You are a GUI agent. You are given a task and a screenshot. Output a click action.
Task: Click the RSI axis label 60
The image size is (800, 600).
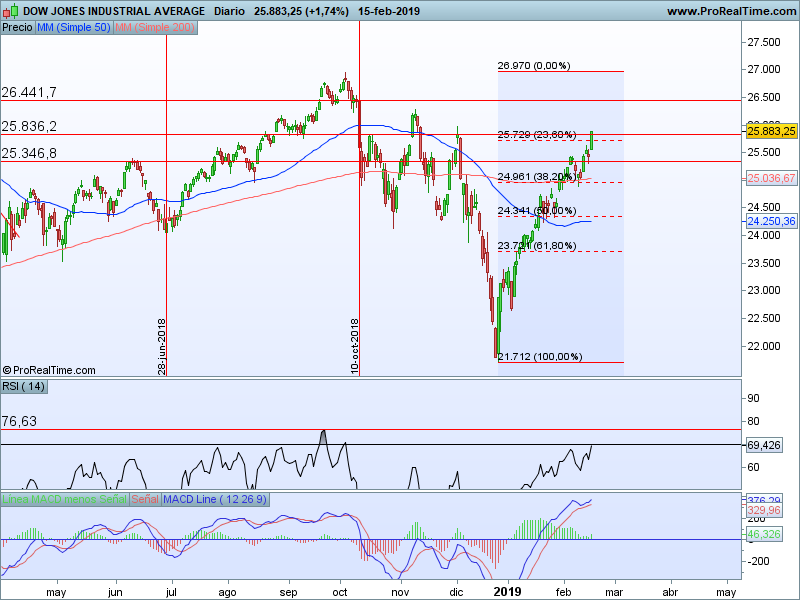click(753, 467)
